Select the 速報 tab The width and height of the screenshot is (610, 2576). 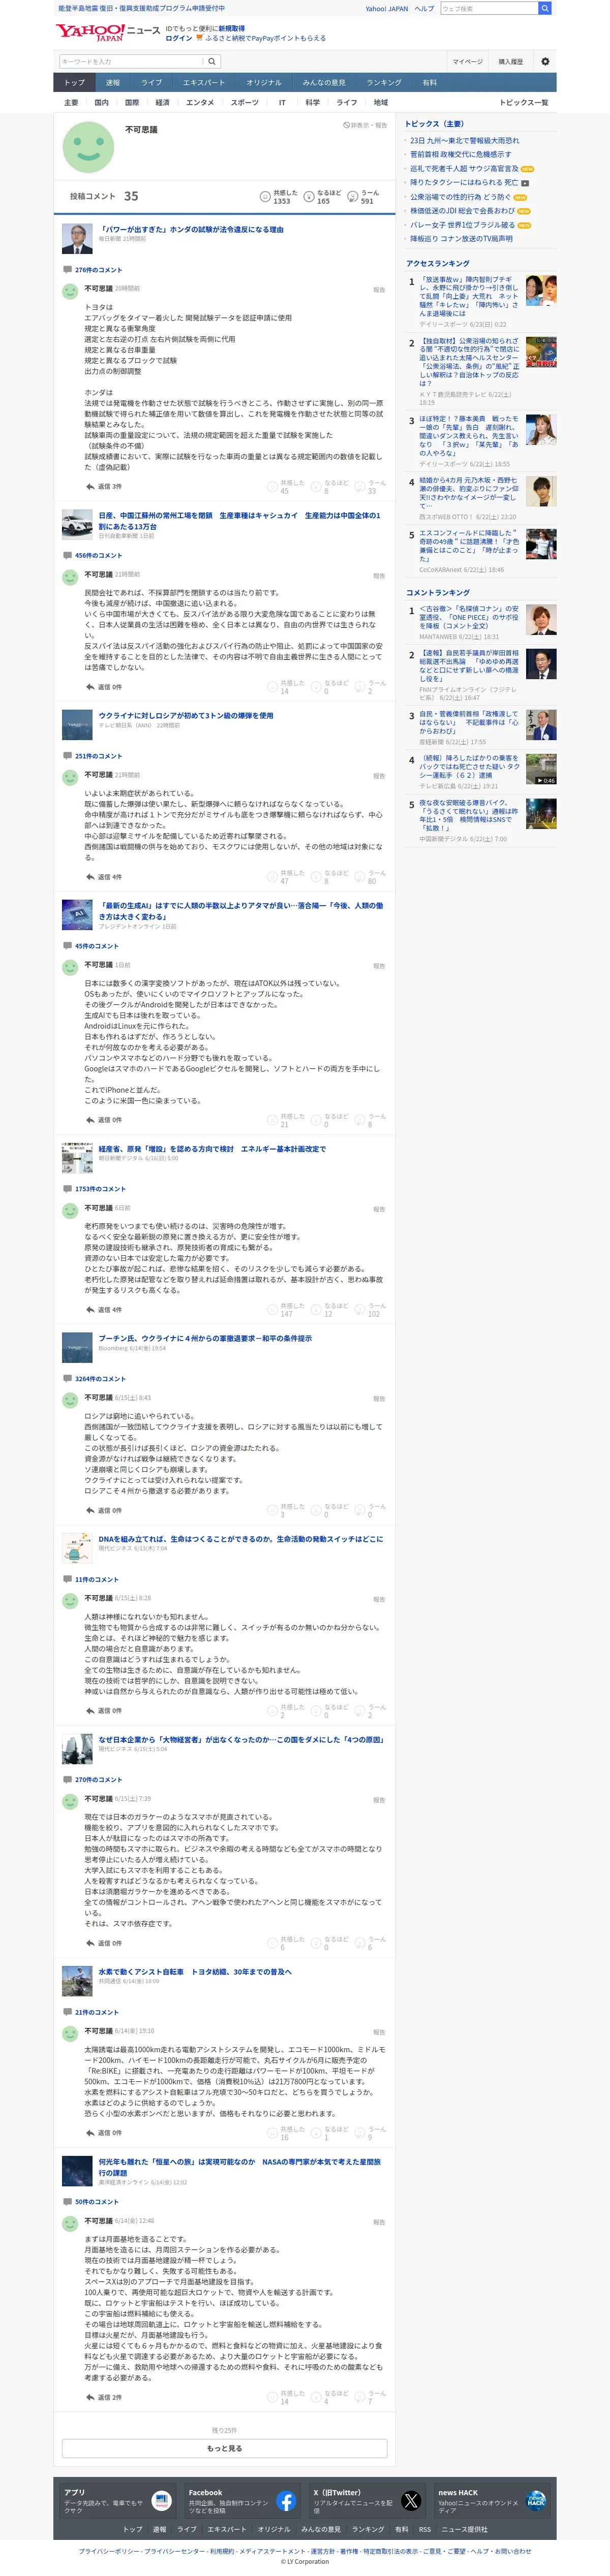(113, 82)
